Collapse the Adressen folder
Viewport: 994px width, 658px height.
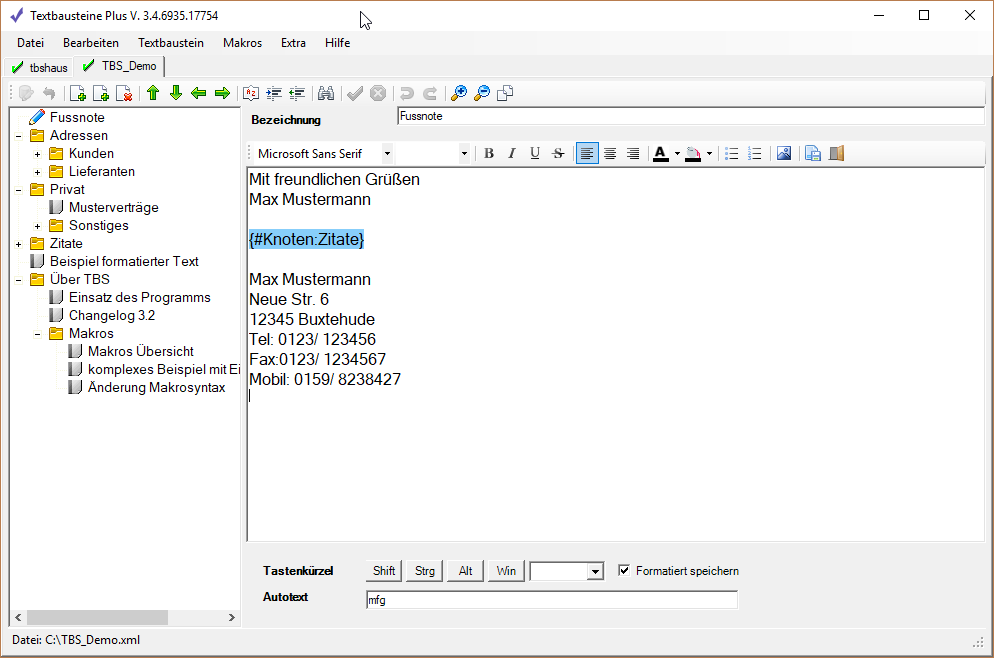point(18,136)
